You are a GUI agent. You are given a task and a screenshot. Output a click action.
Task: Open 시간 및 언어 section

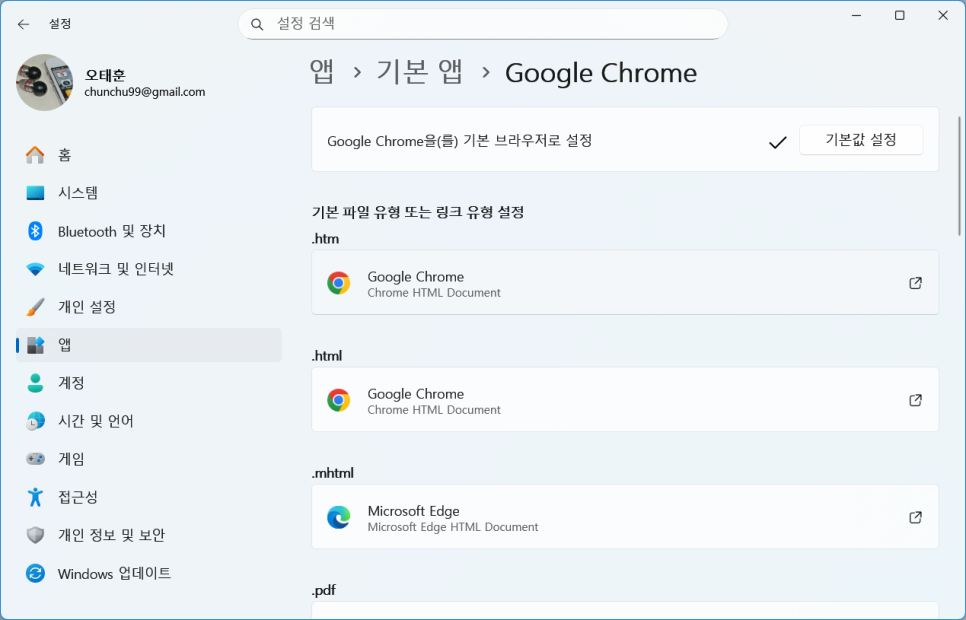coord(148,421)
